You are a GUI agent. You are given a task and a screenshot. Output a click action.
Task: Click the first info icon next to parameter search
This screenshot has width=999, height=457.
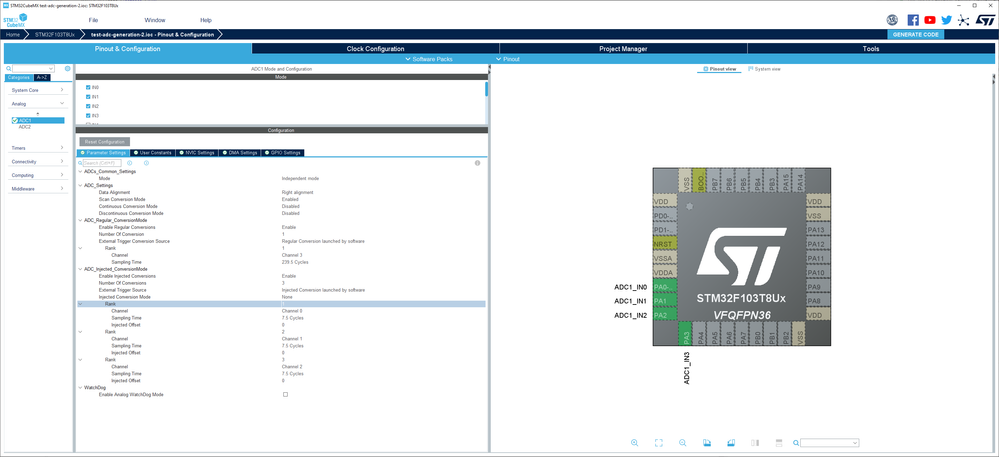(x=129, y=163)
